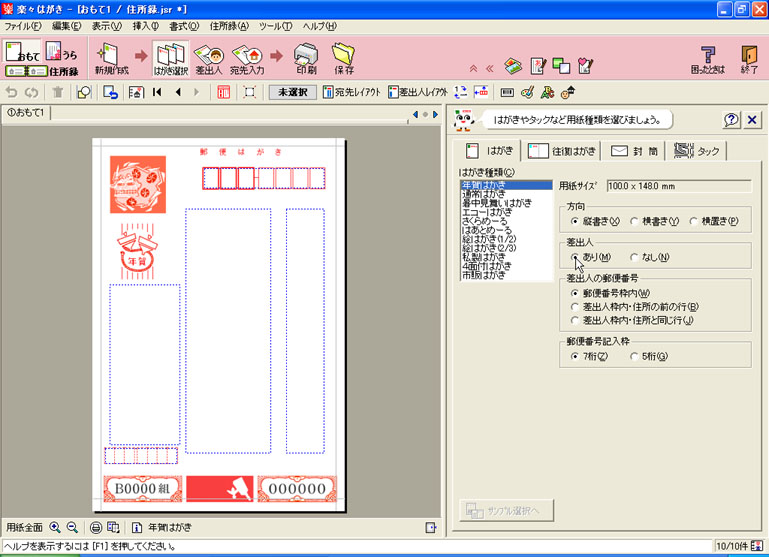Click the 宛先レイアウト button
This screenshot has width=769, height=557.
tap(351, 92)
